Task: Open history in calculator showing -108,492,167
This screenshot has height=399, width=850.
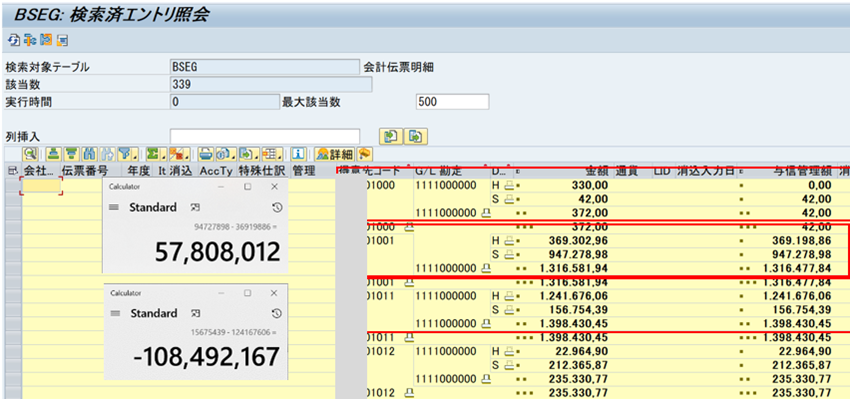Action: [276, 314]
